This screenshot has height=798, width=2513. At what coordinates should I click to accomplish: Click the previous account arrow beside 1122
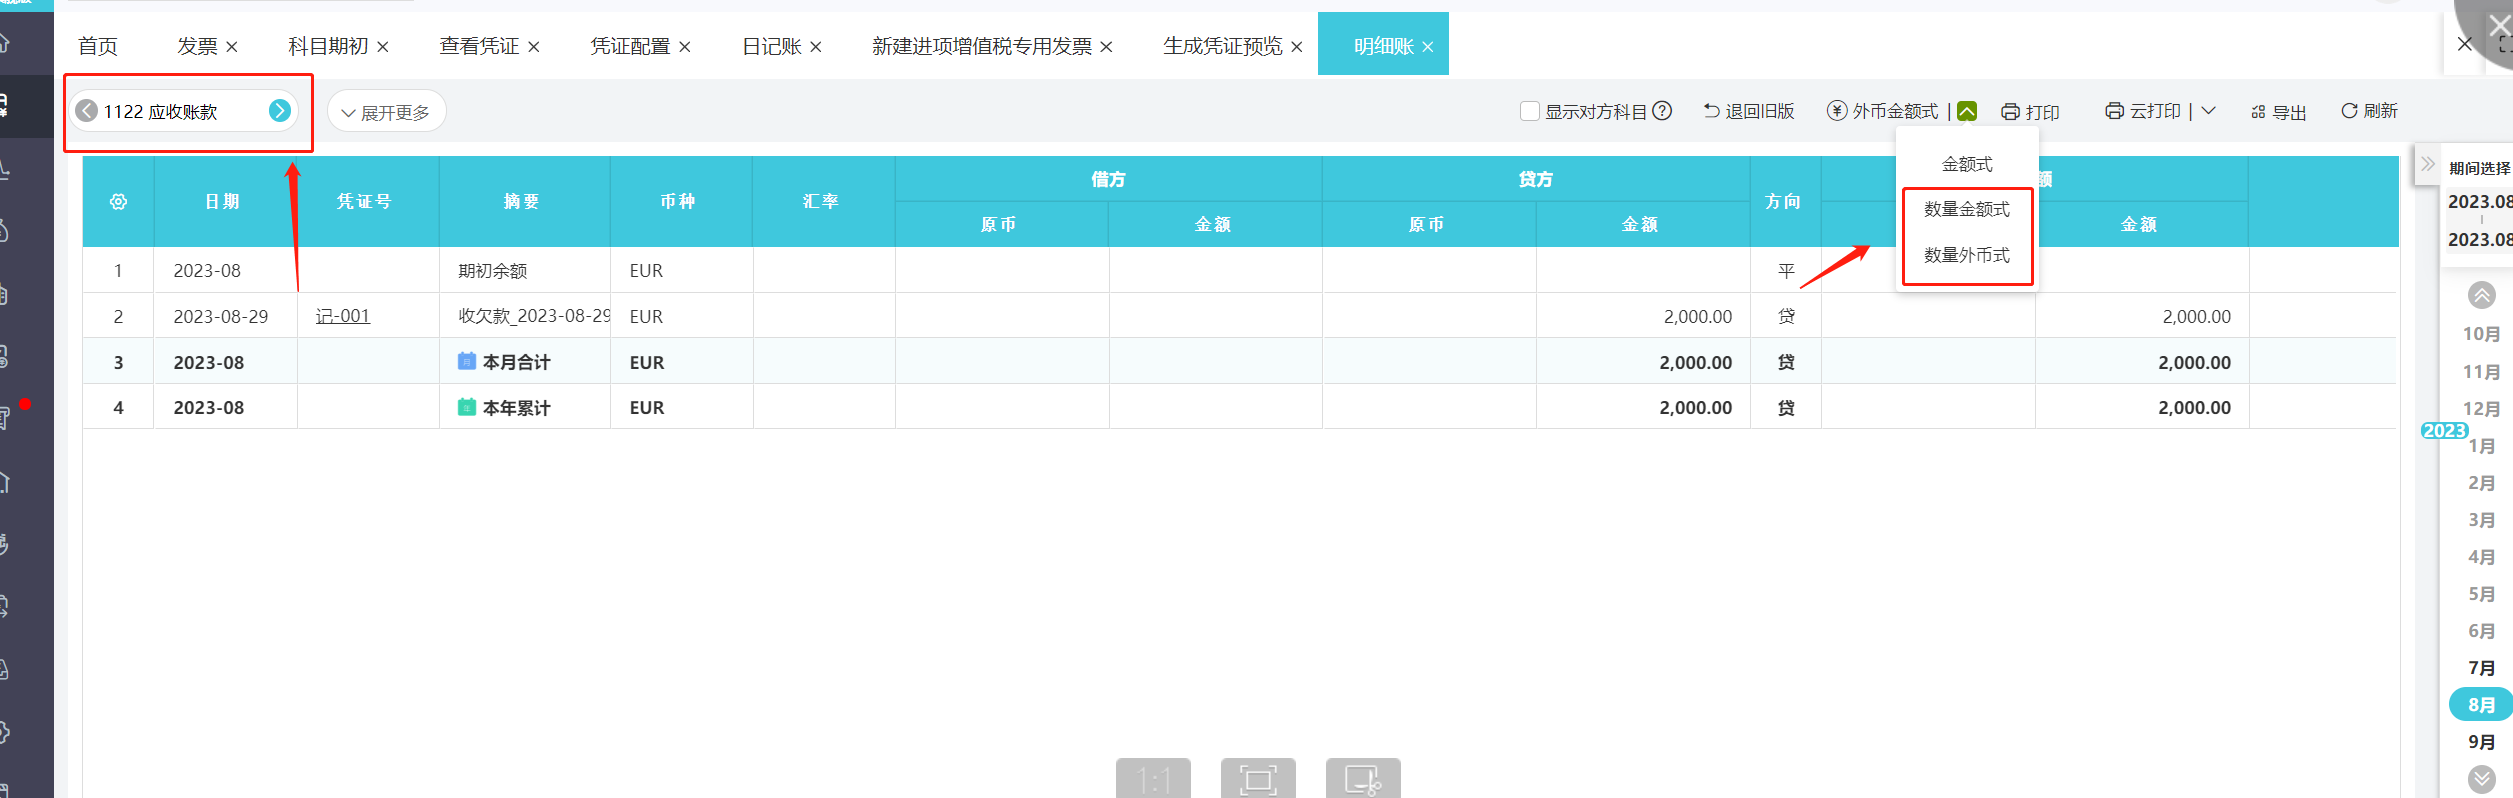point(87,111)
